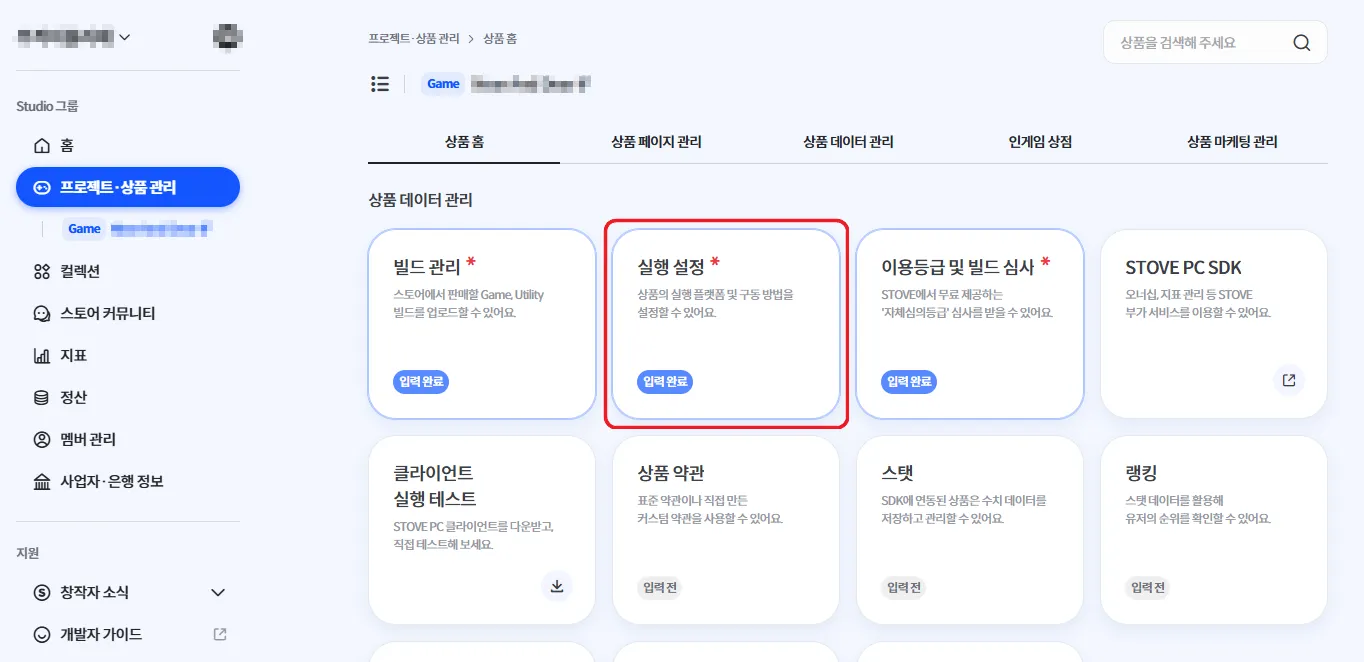Screen dimensions: 1364x662
Task: Open the 실행 설정 card
Action: coord(726,324)
